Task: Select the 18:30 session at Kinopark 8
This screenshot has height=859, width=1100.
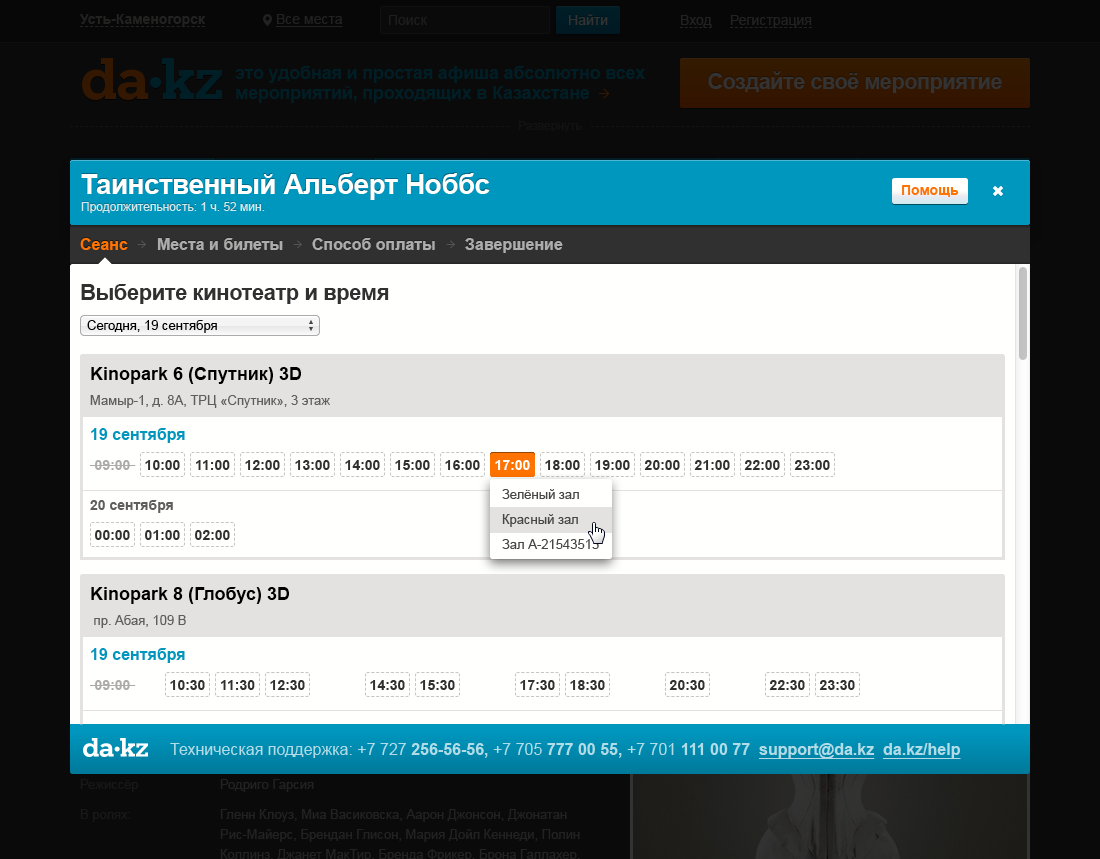Action: (587, 685)
